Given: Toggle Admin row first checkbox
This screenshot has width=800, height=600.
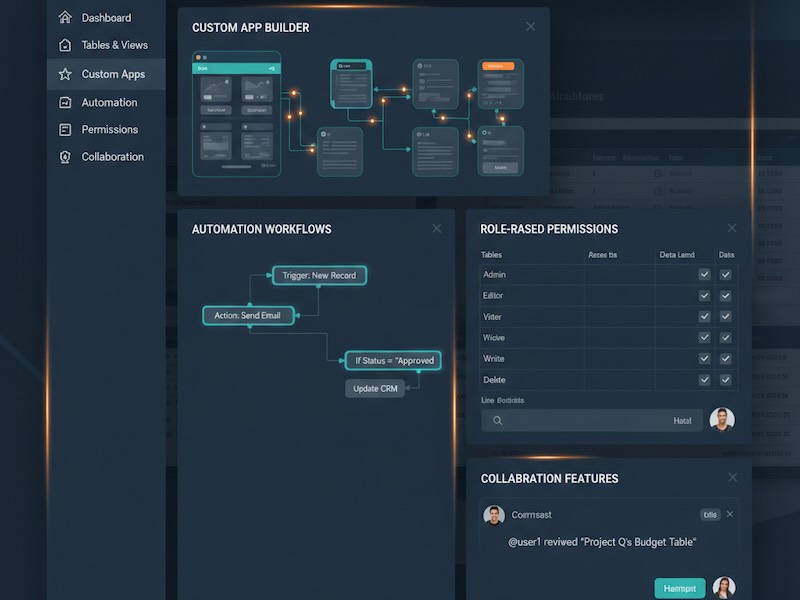Looking at the screenshot, I should [705, 274].
